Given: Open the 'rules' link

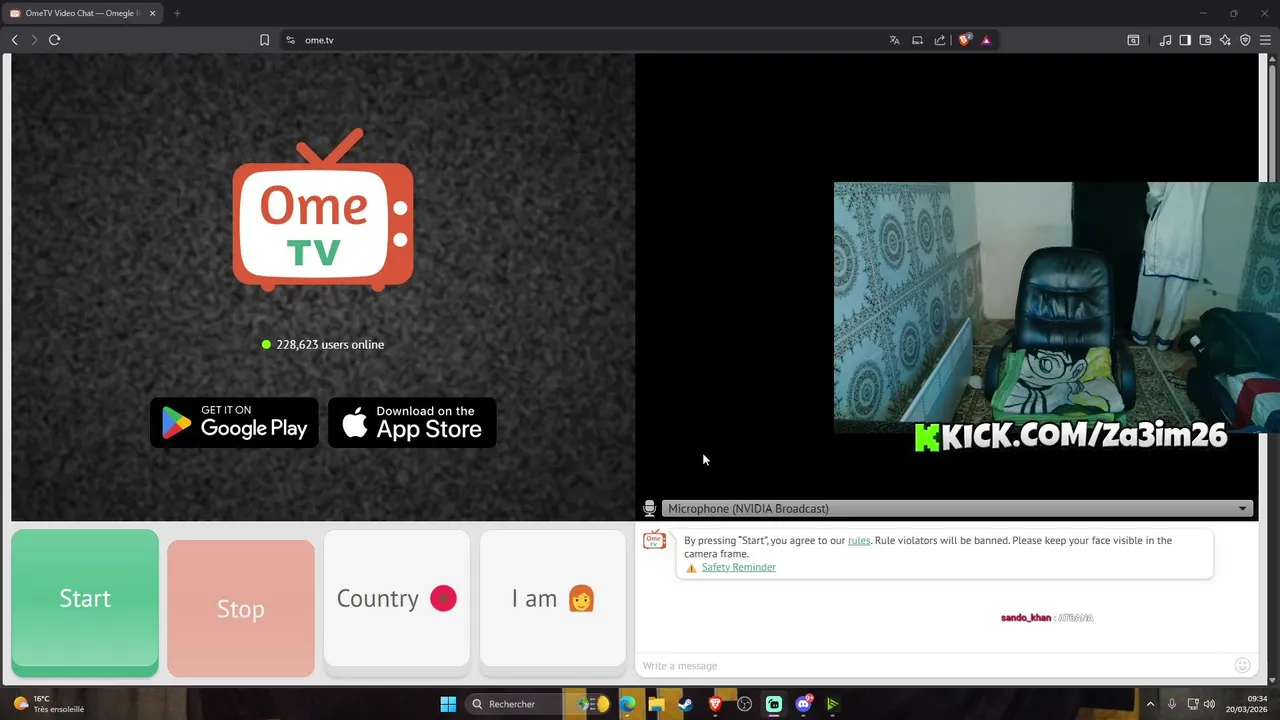Looking at the screenshot, I should point(859,540).
